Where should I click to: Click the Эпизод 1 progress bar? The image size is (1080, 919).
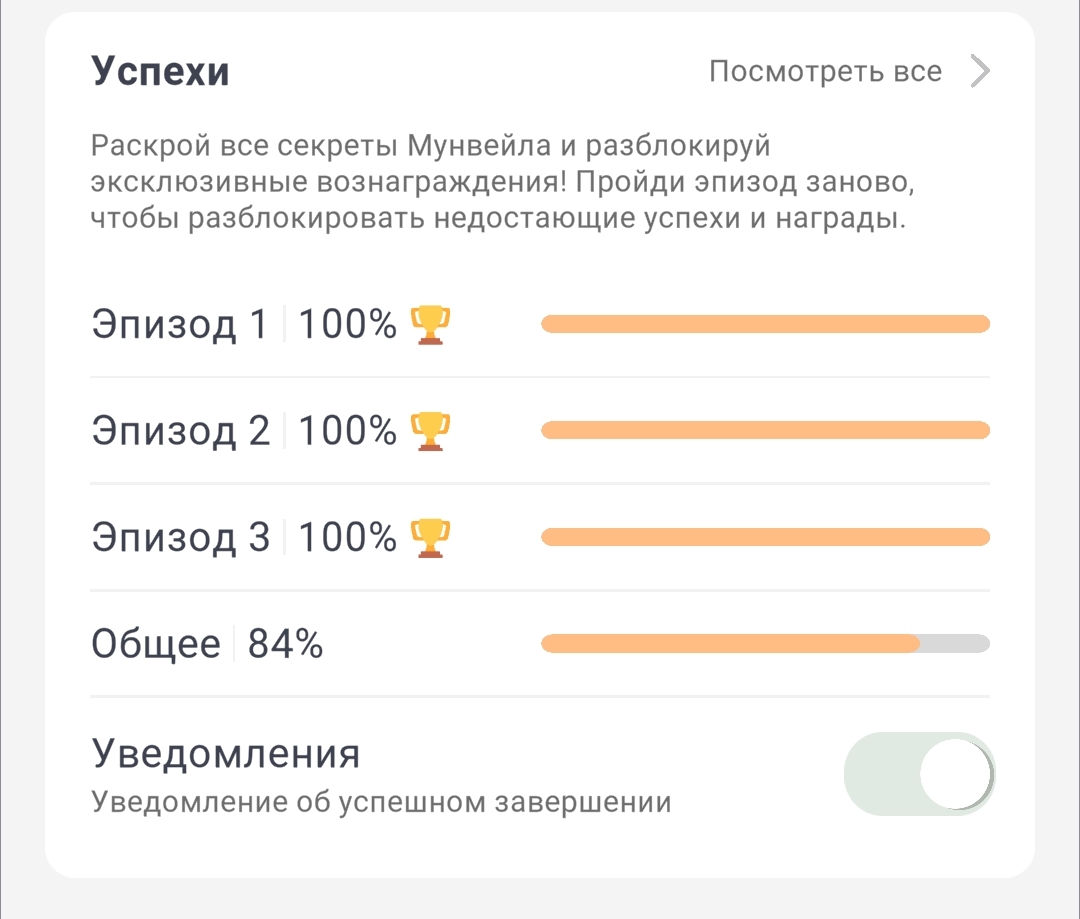tap(765, 324)
